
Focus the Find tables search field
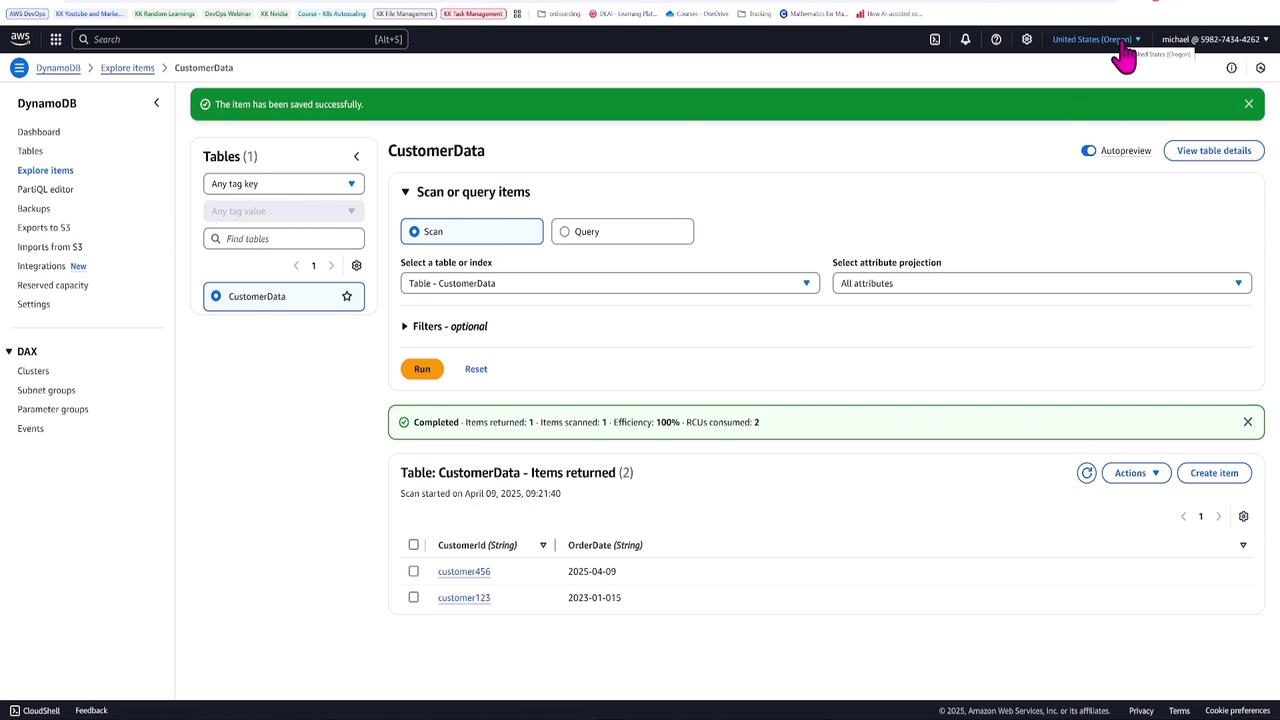[284, 239]
